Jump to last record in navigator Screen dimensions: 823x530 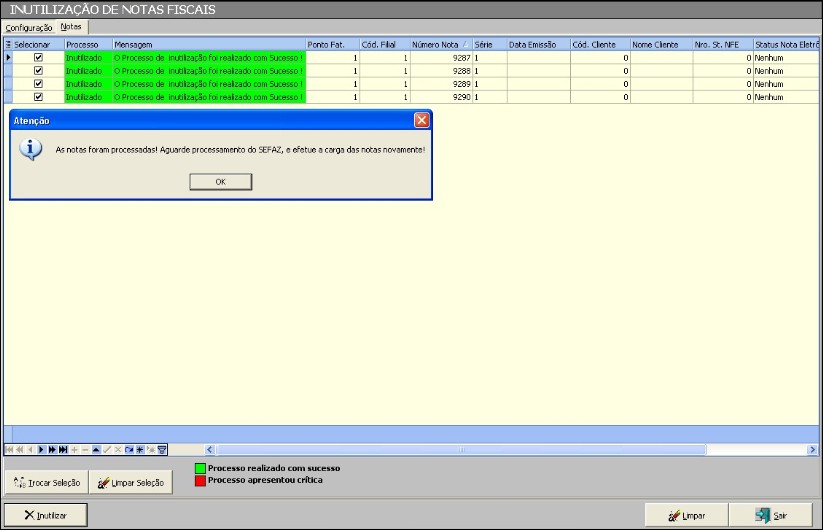pyautogui.click(x=63, y=450)
